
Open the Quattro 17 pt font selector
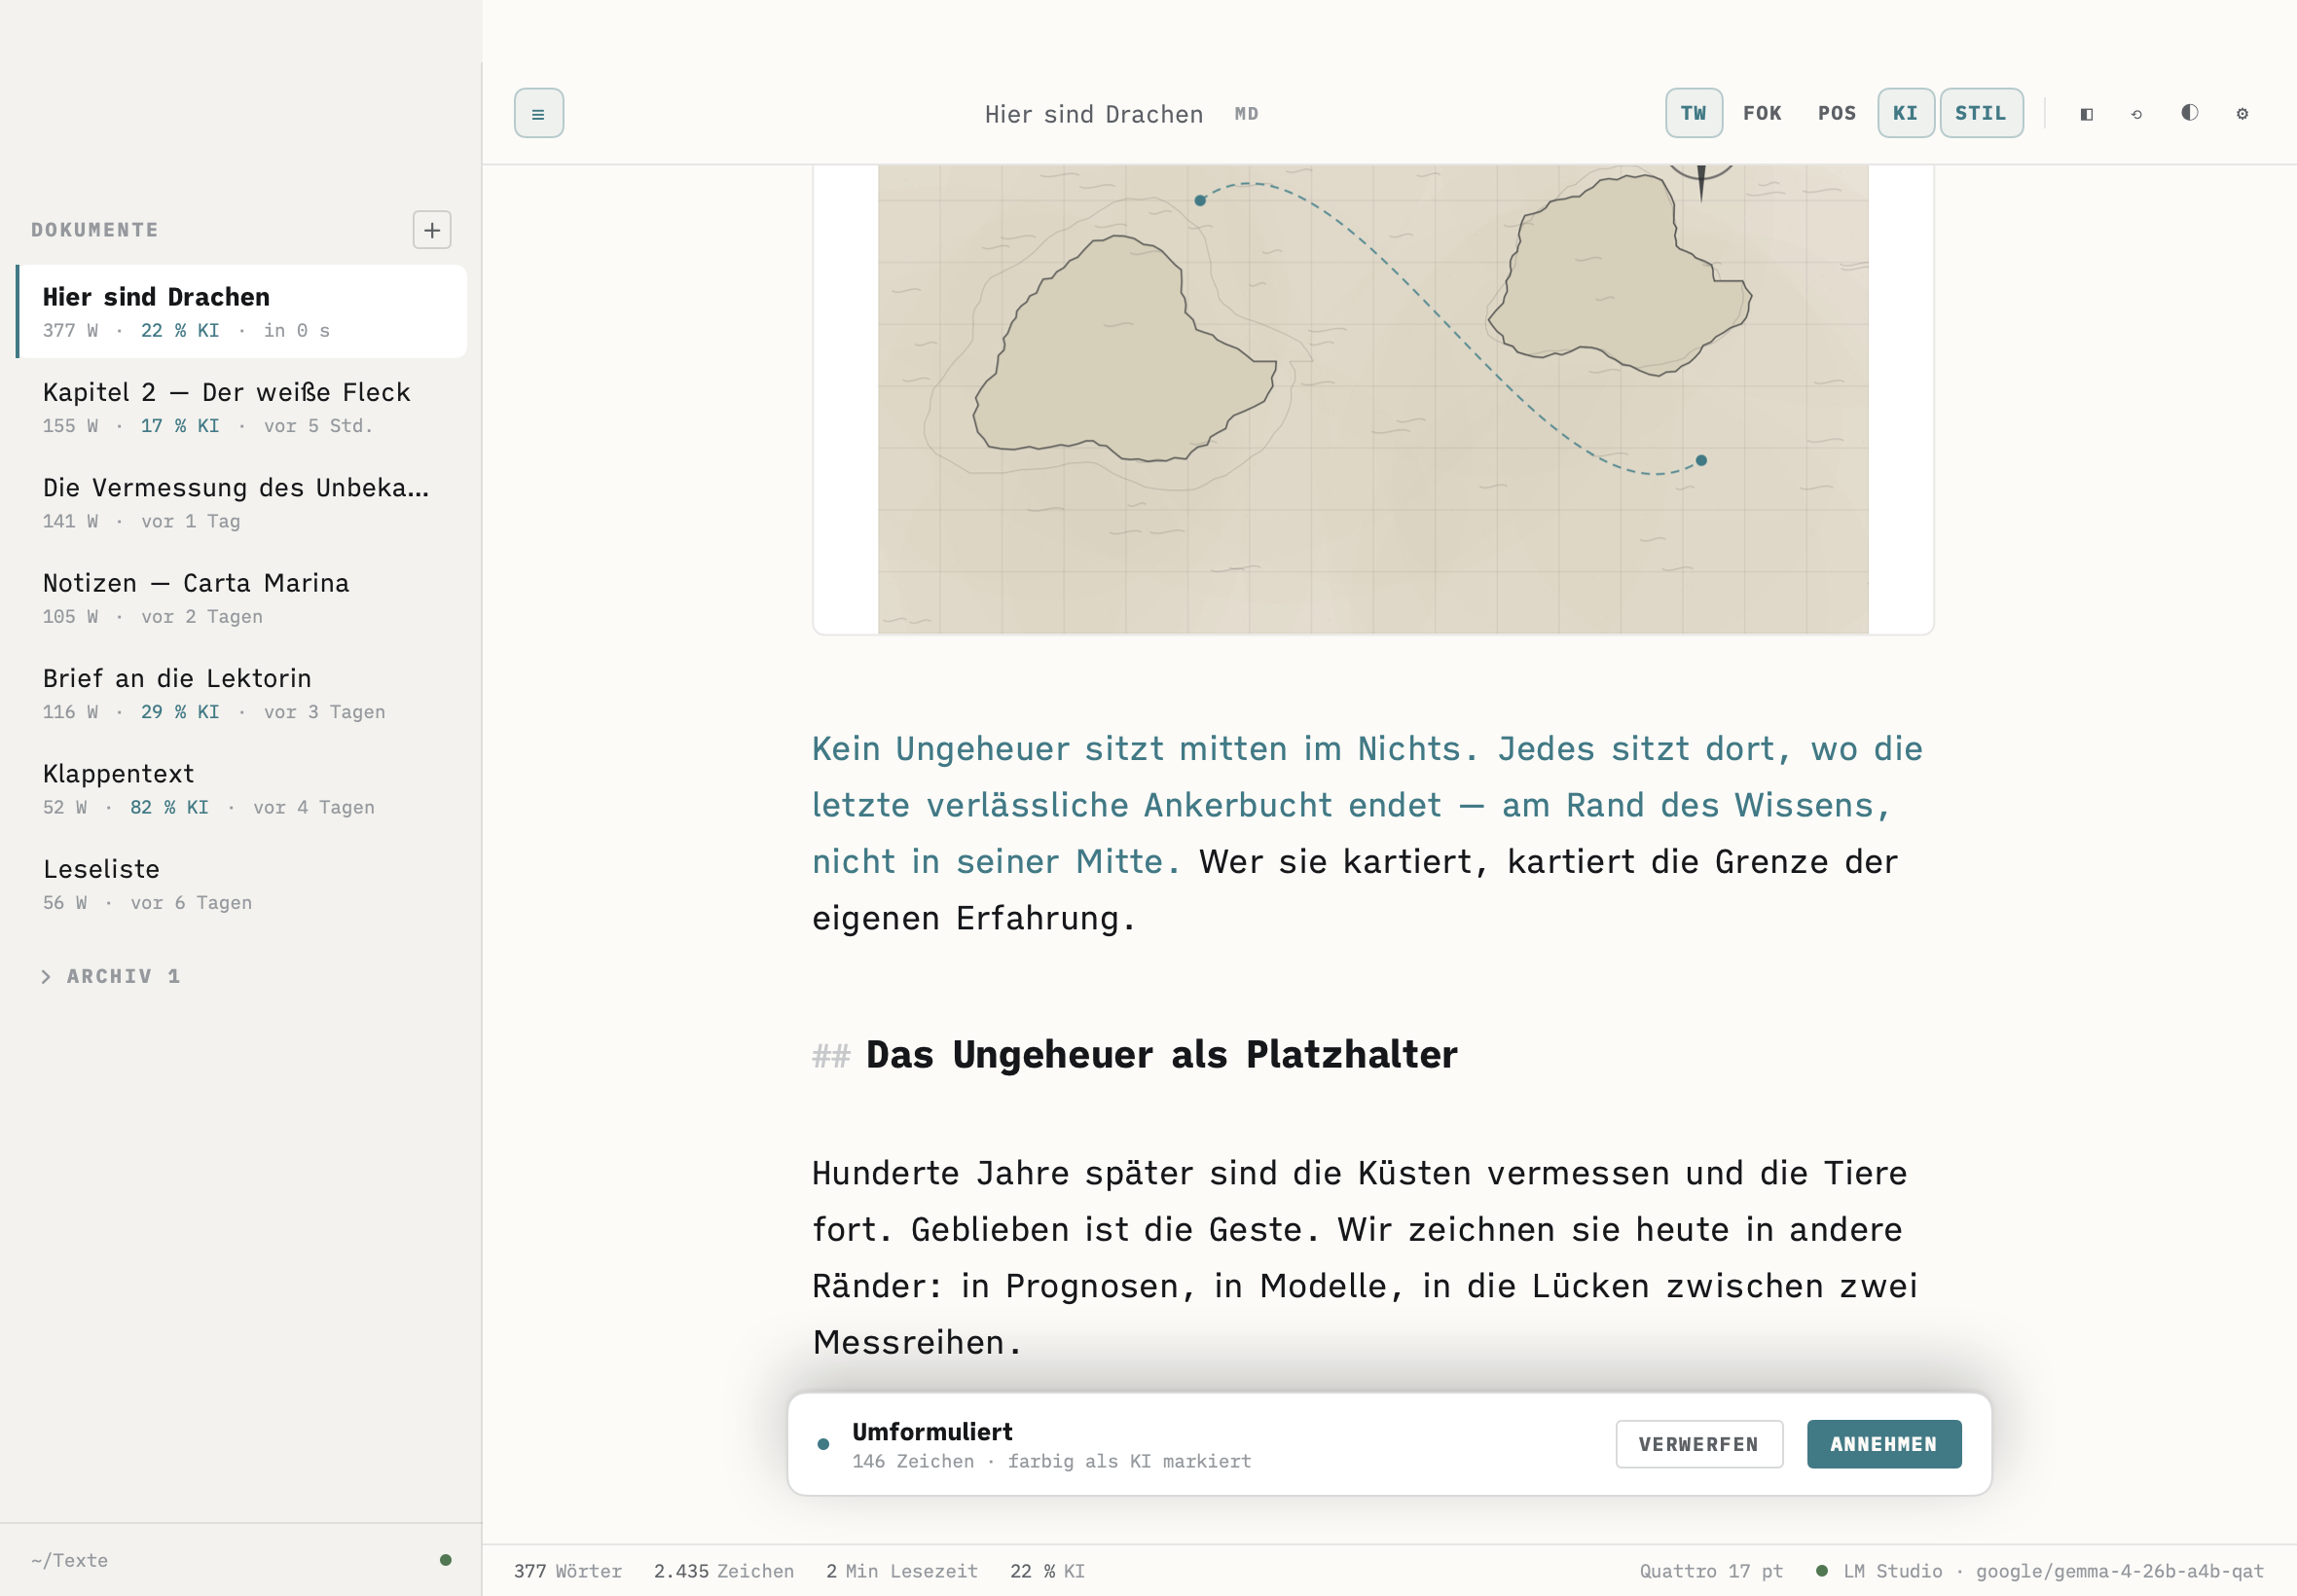tap(1711, 1571)
